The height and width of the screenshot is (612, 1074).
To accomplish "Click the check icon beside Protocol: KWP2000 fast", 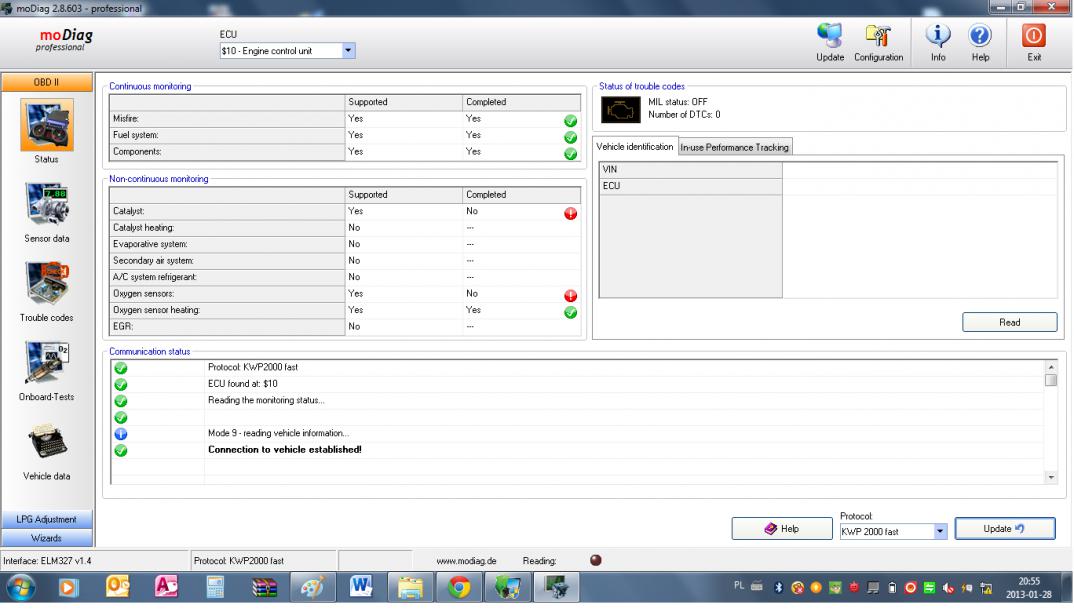I will [121, 368].
